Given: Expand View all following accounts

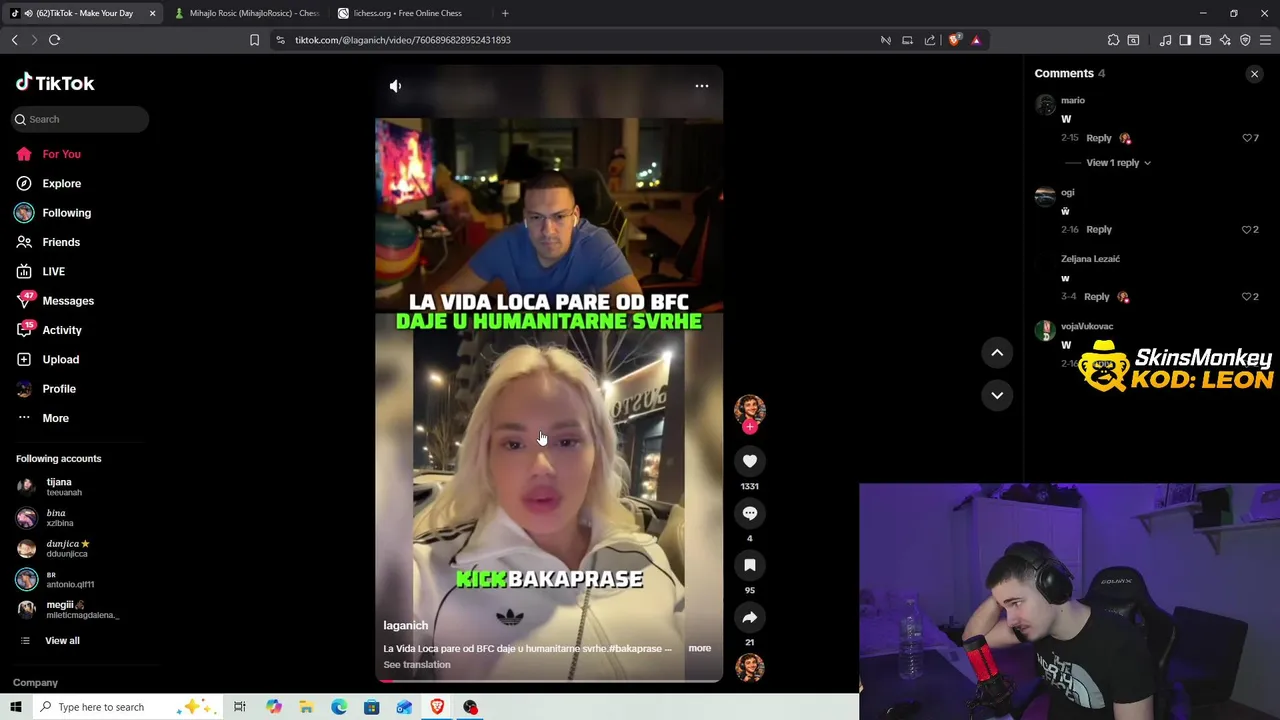Looking at the screenshot, I should pos(61,641).
